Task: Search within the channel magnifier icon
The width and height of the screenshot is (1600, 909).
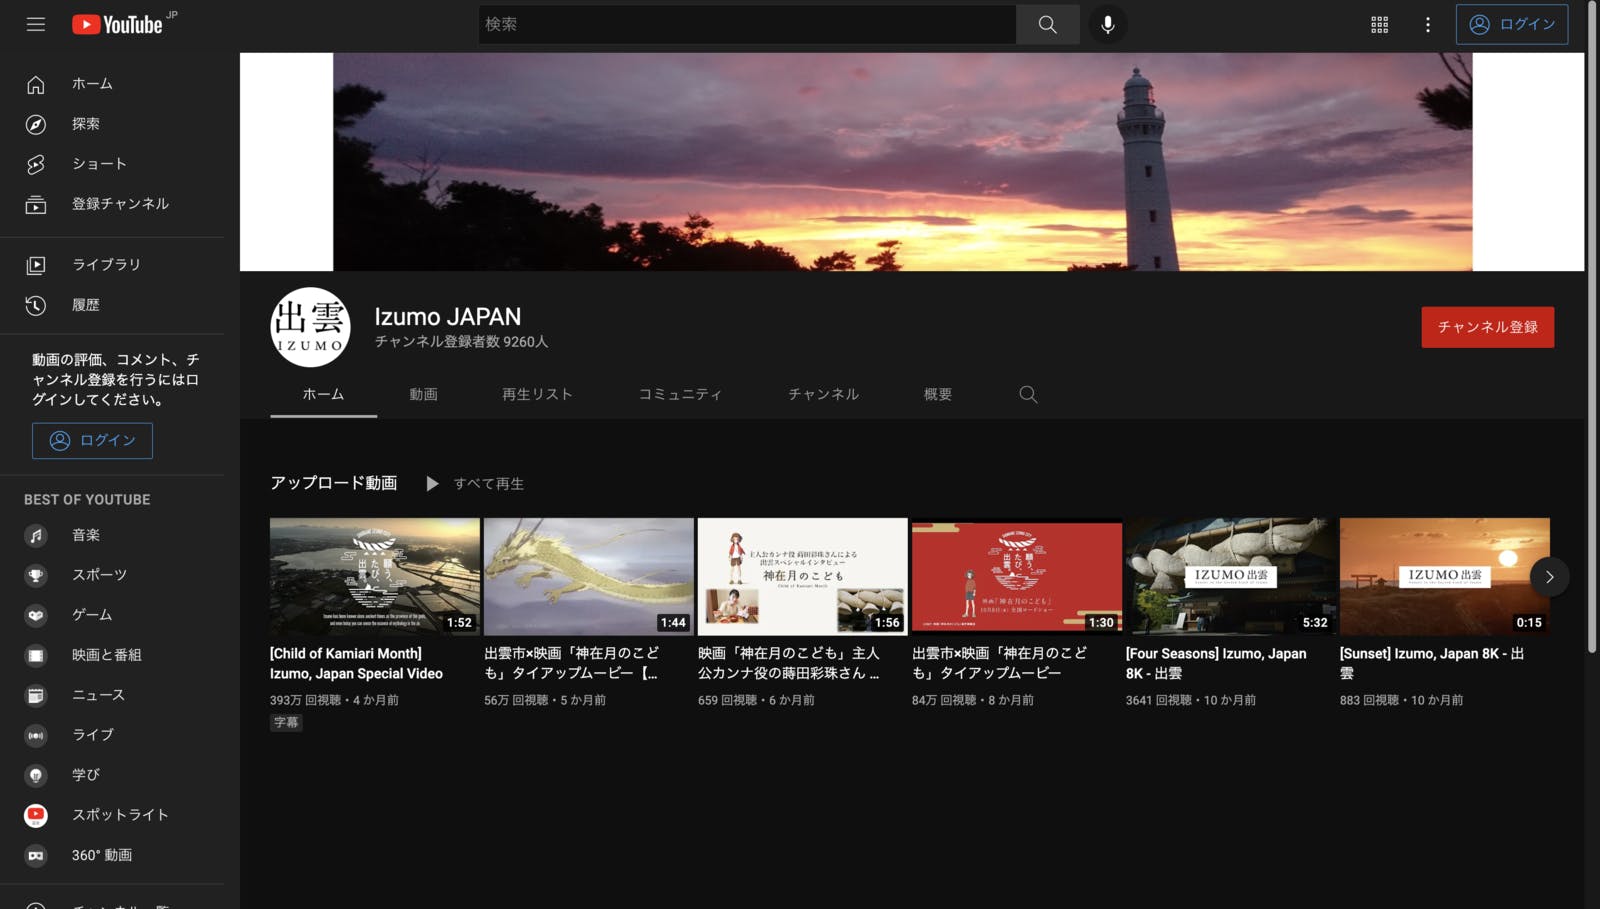Action: tap(1028, 394)
